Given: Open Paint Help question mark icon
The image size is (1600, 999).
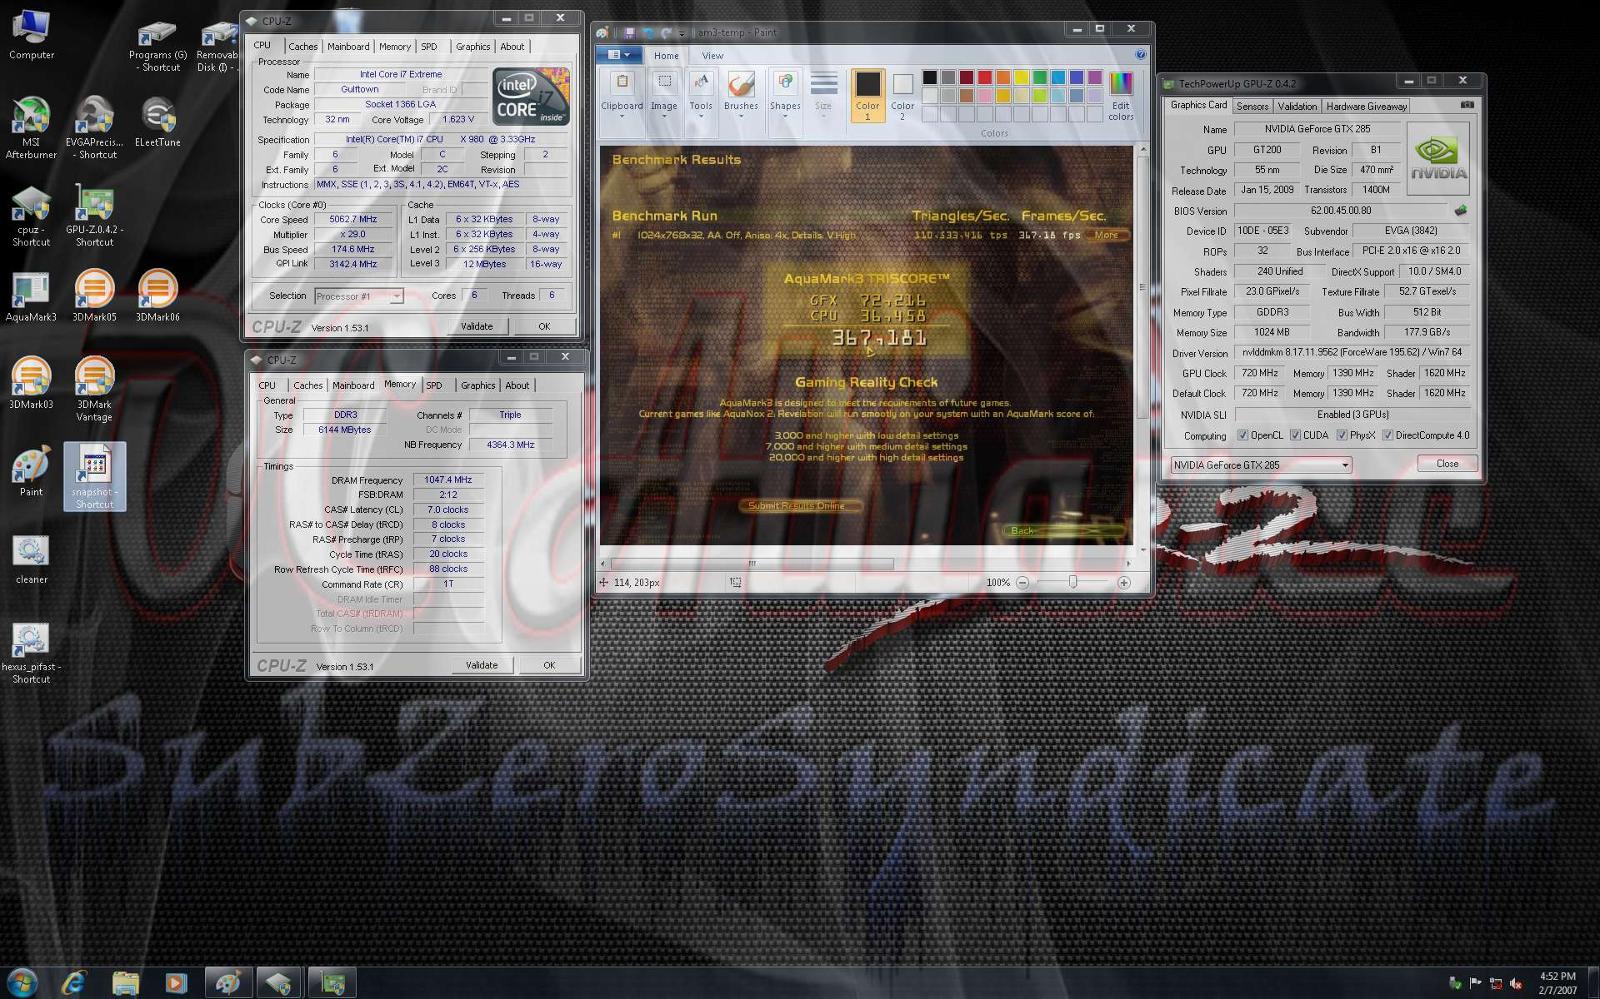Looking at the screenshot, I should [1140, 55].
